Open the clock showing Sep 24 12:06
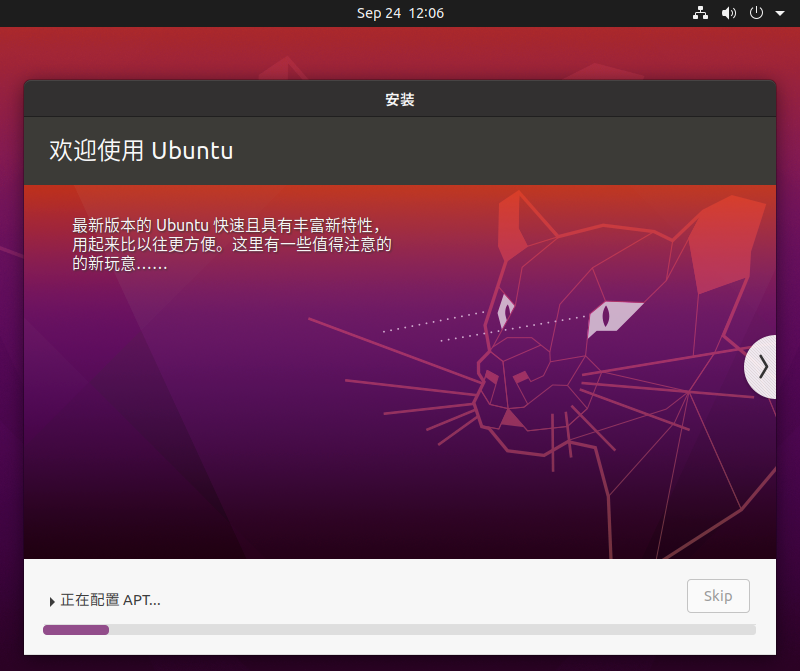This screenshot has height=671, width=800. tap(400, 13)
